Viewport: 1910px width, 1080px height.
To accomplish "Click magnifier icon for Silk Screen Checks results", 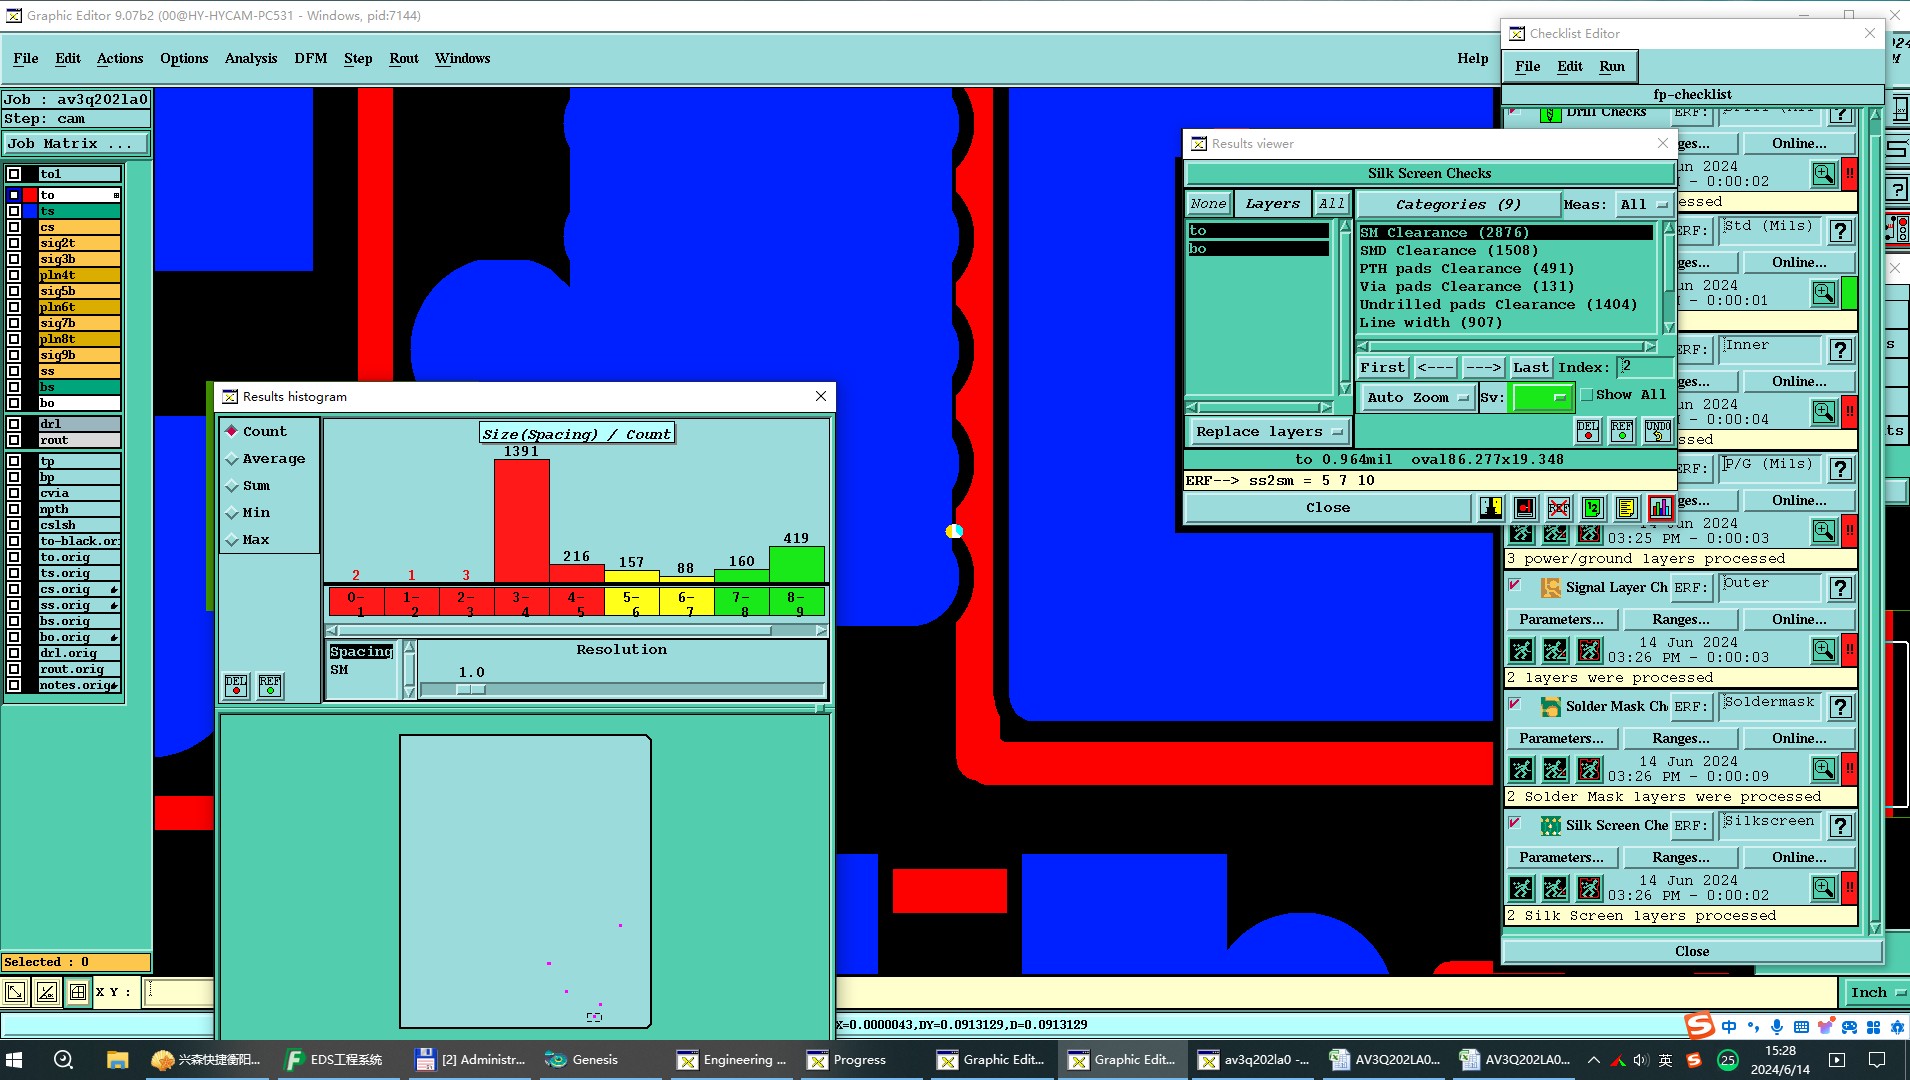I will 1824,888.
